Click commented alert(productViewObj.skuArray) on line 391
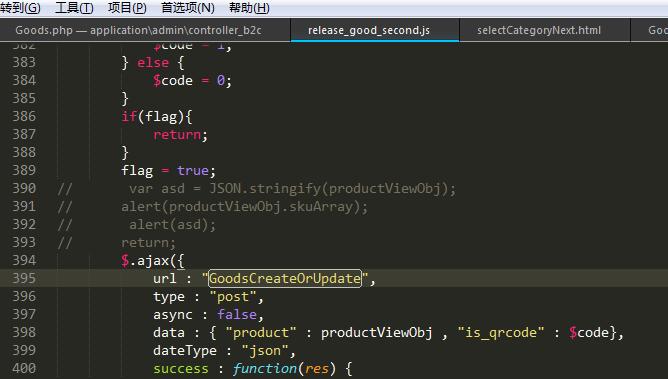 pos(244,207)
